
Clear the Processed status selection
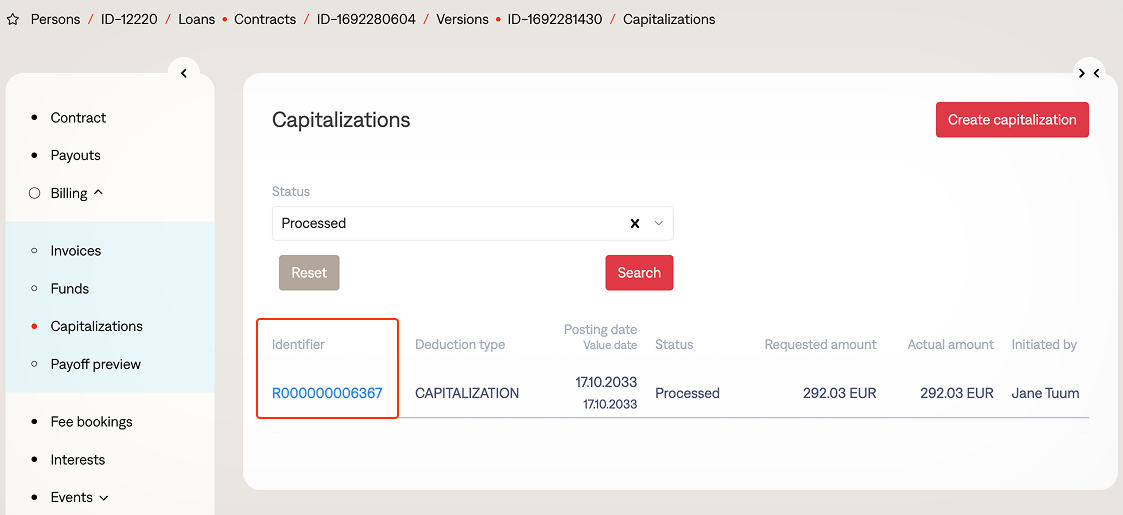click(x=634, y=224)
